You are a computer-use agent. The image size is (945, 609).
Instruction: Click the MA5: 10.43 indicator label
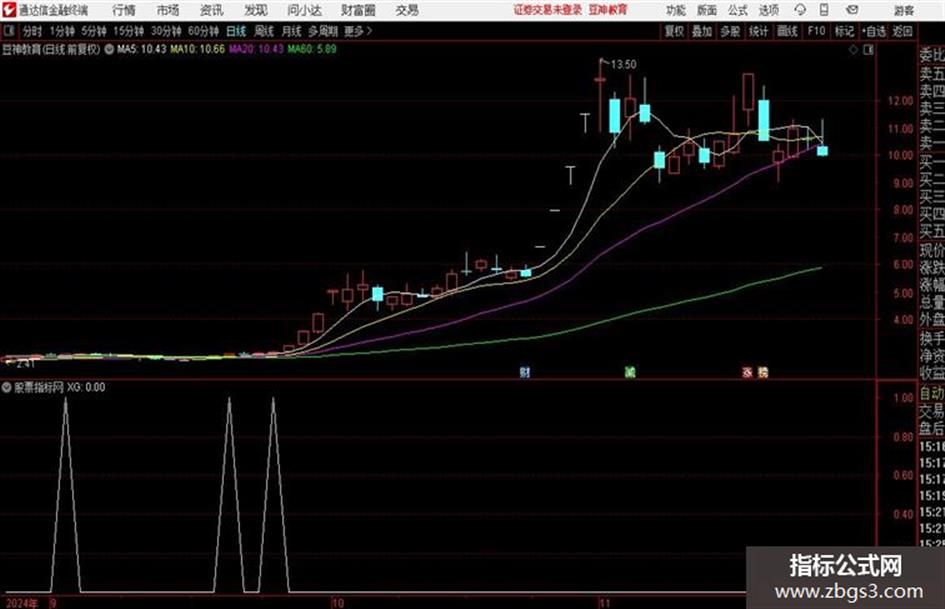pos(142,49)
